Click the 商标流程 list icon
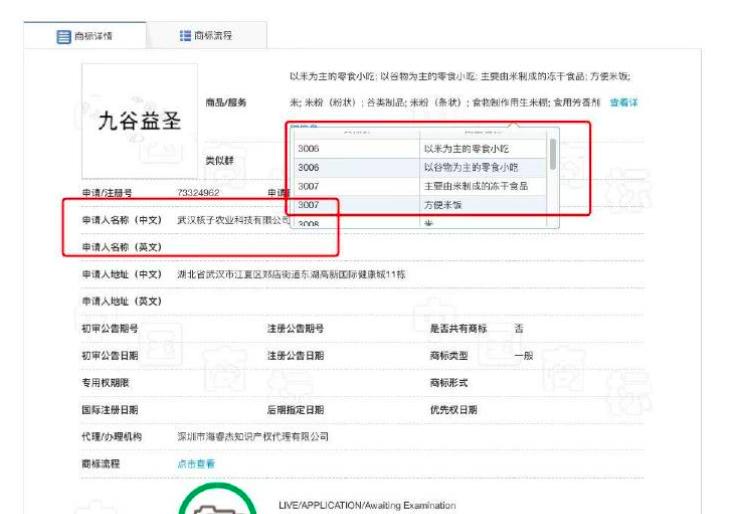The height and width of the screenshot is (514, 737). coord(184,37)
